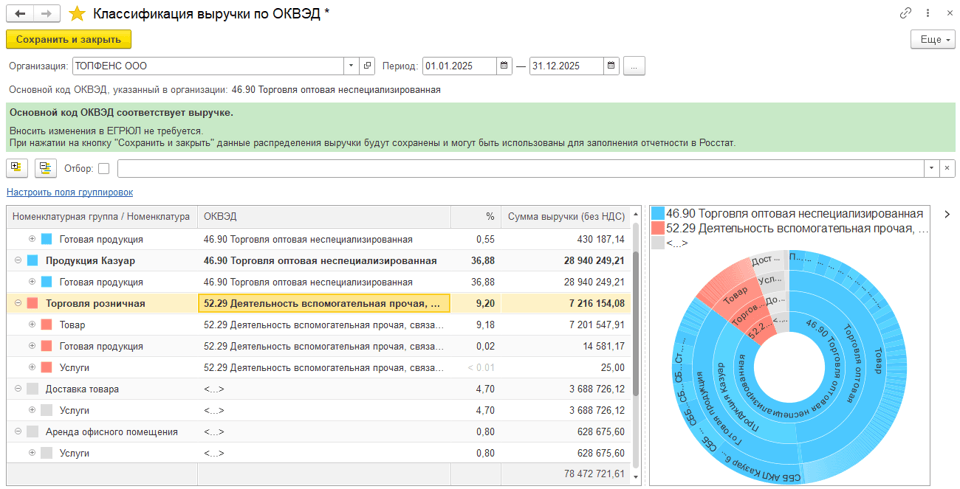Collapse the Продукция Казуар group

(19, 261)
